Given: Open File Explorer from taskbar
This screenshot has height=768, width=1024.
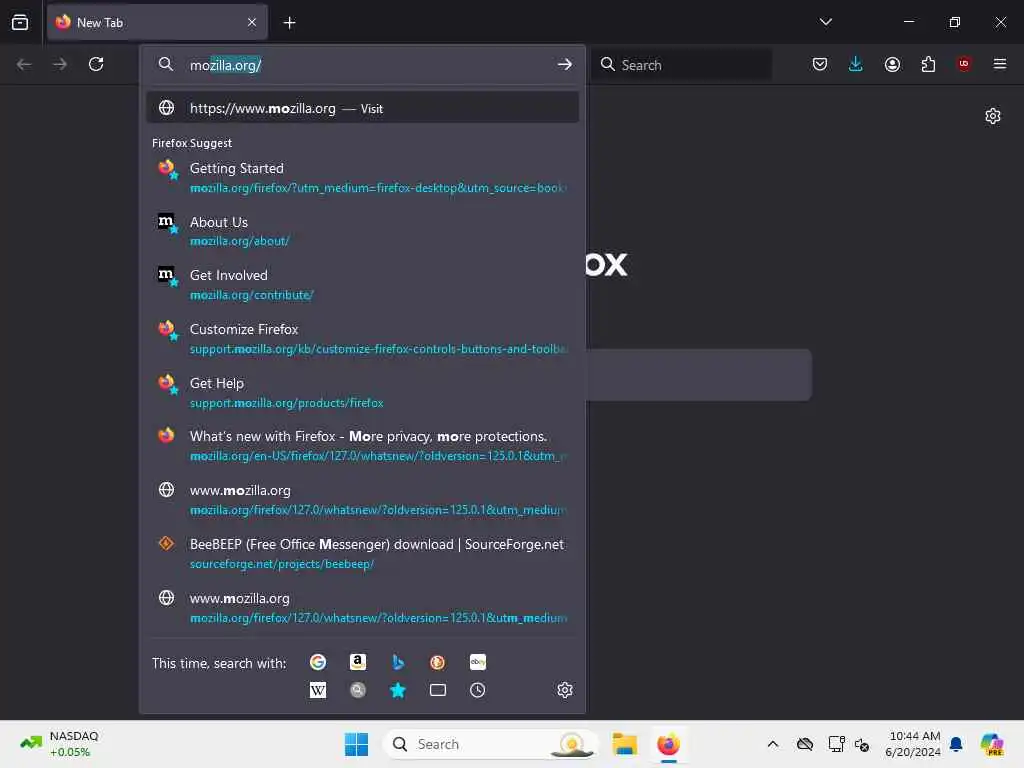Looking at the screenshot, I should coord(624,744).
